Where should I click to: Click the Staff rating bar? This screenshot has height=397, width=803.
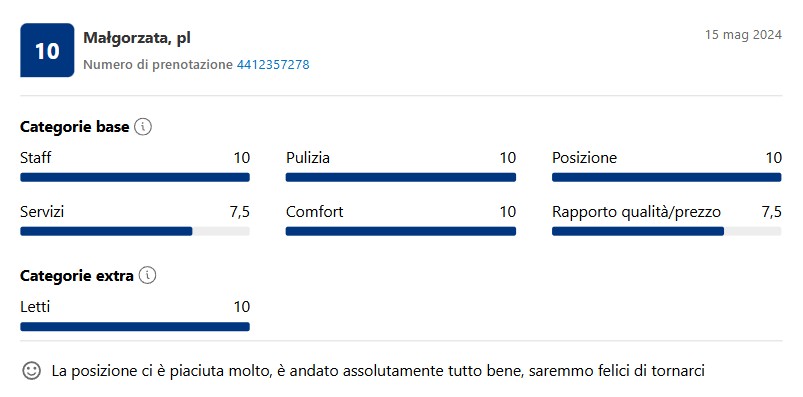[135, 177]
